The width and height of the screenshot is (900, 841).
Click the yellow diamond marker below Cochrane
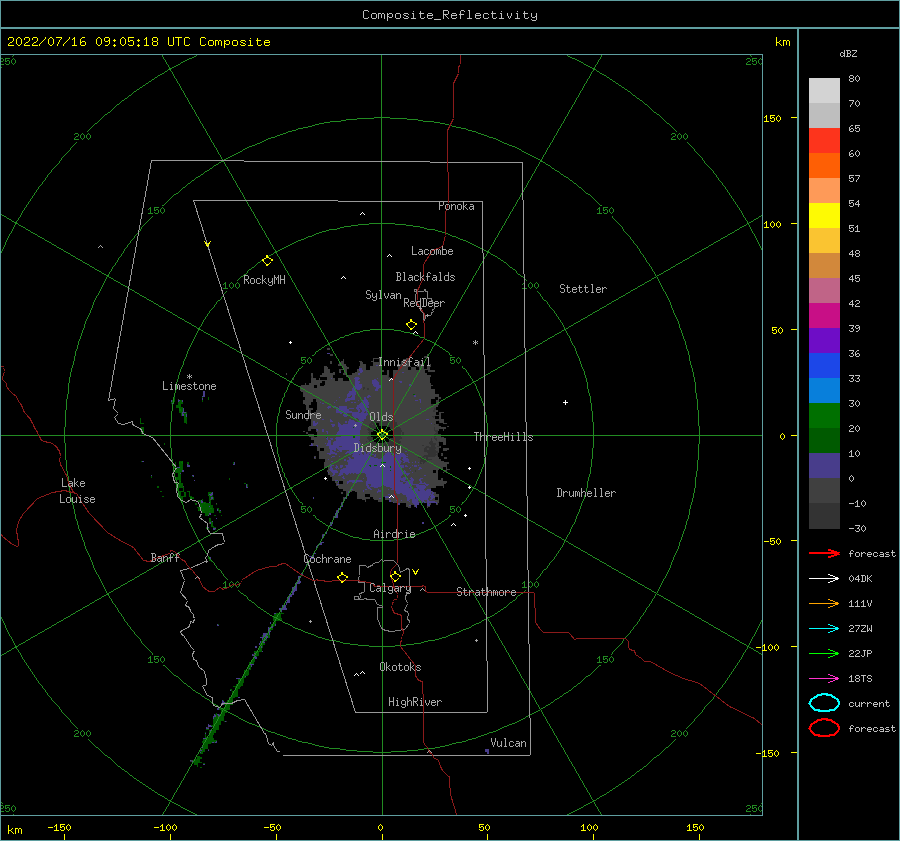tap(343, 577)
